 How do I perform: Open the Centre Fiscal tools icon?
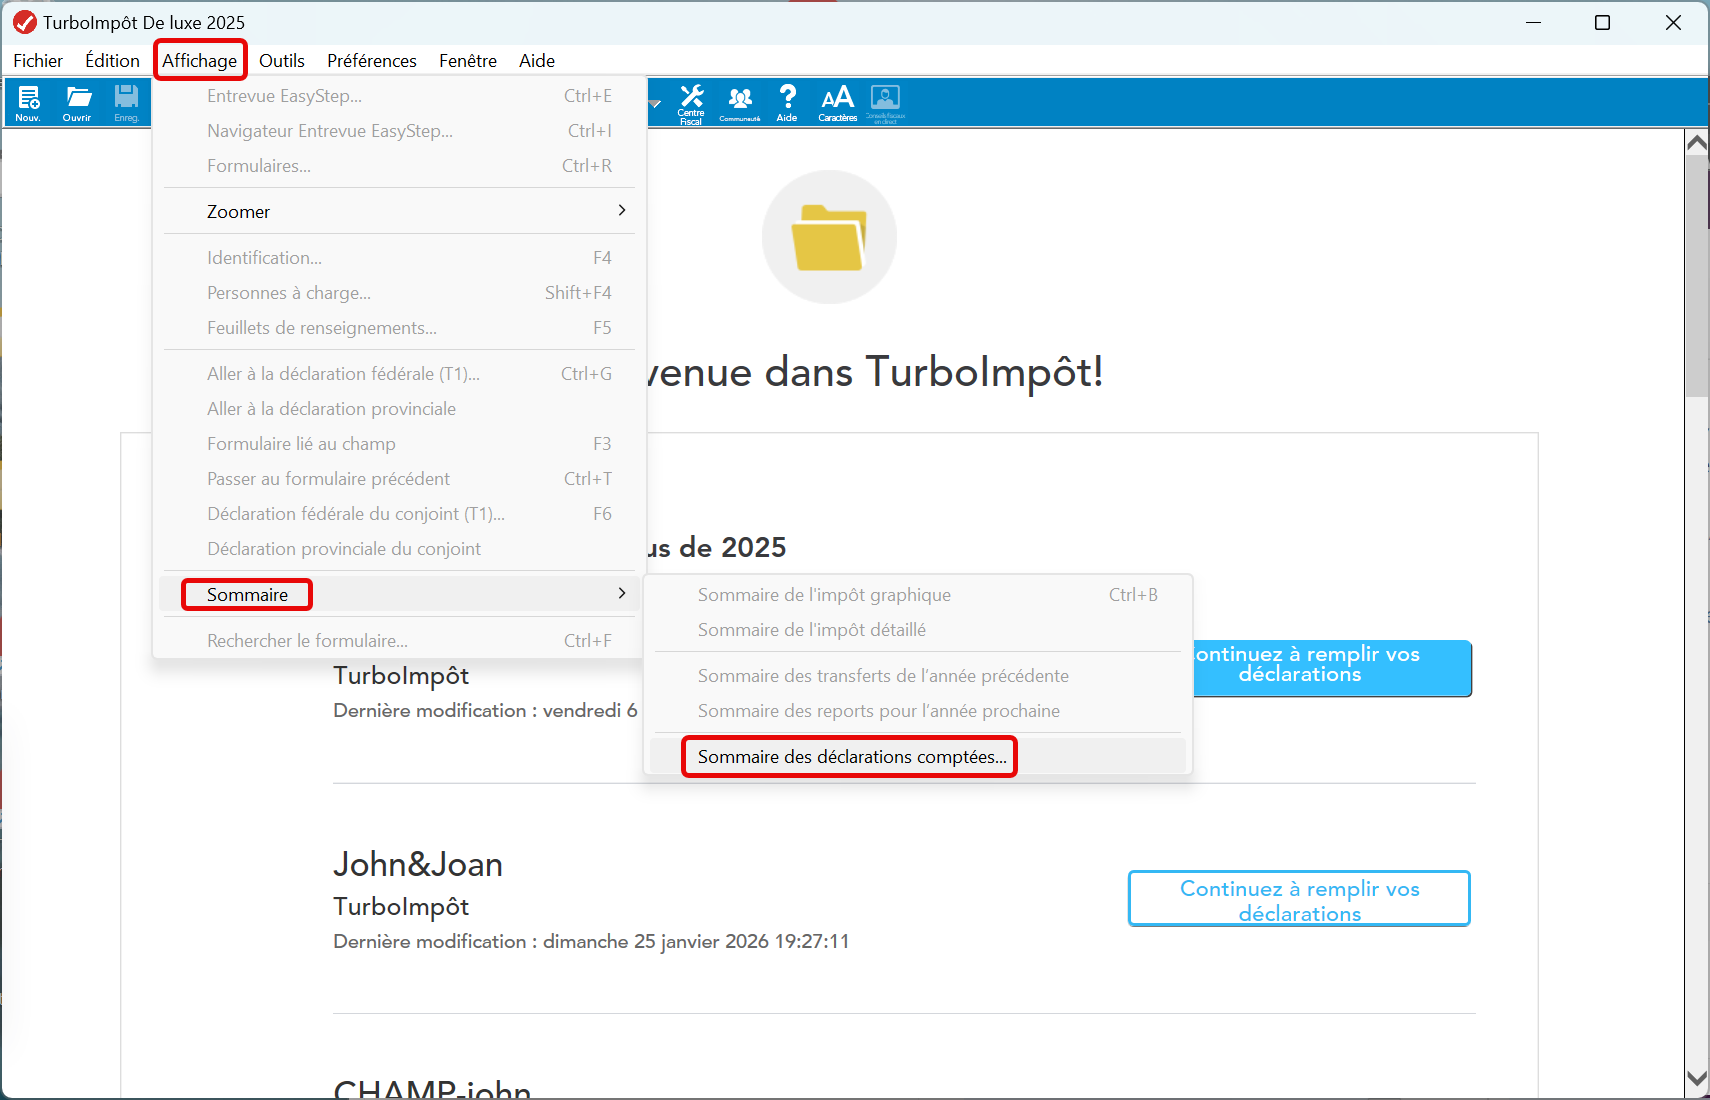pos(691,103)
